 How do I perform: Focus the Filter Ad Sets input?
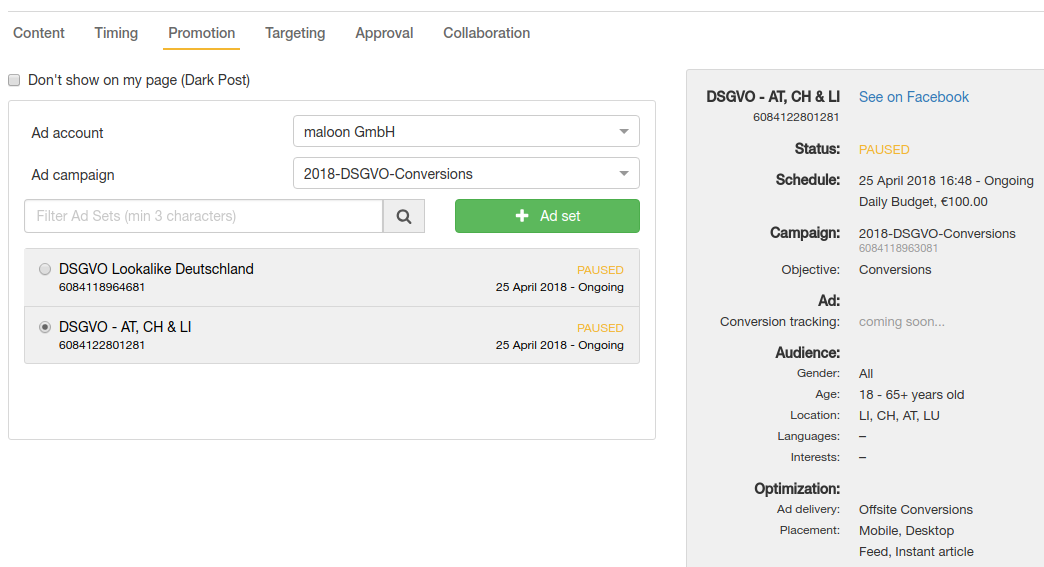[204, 216]
